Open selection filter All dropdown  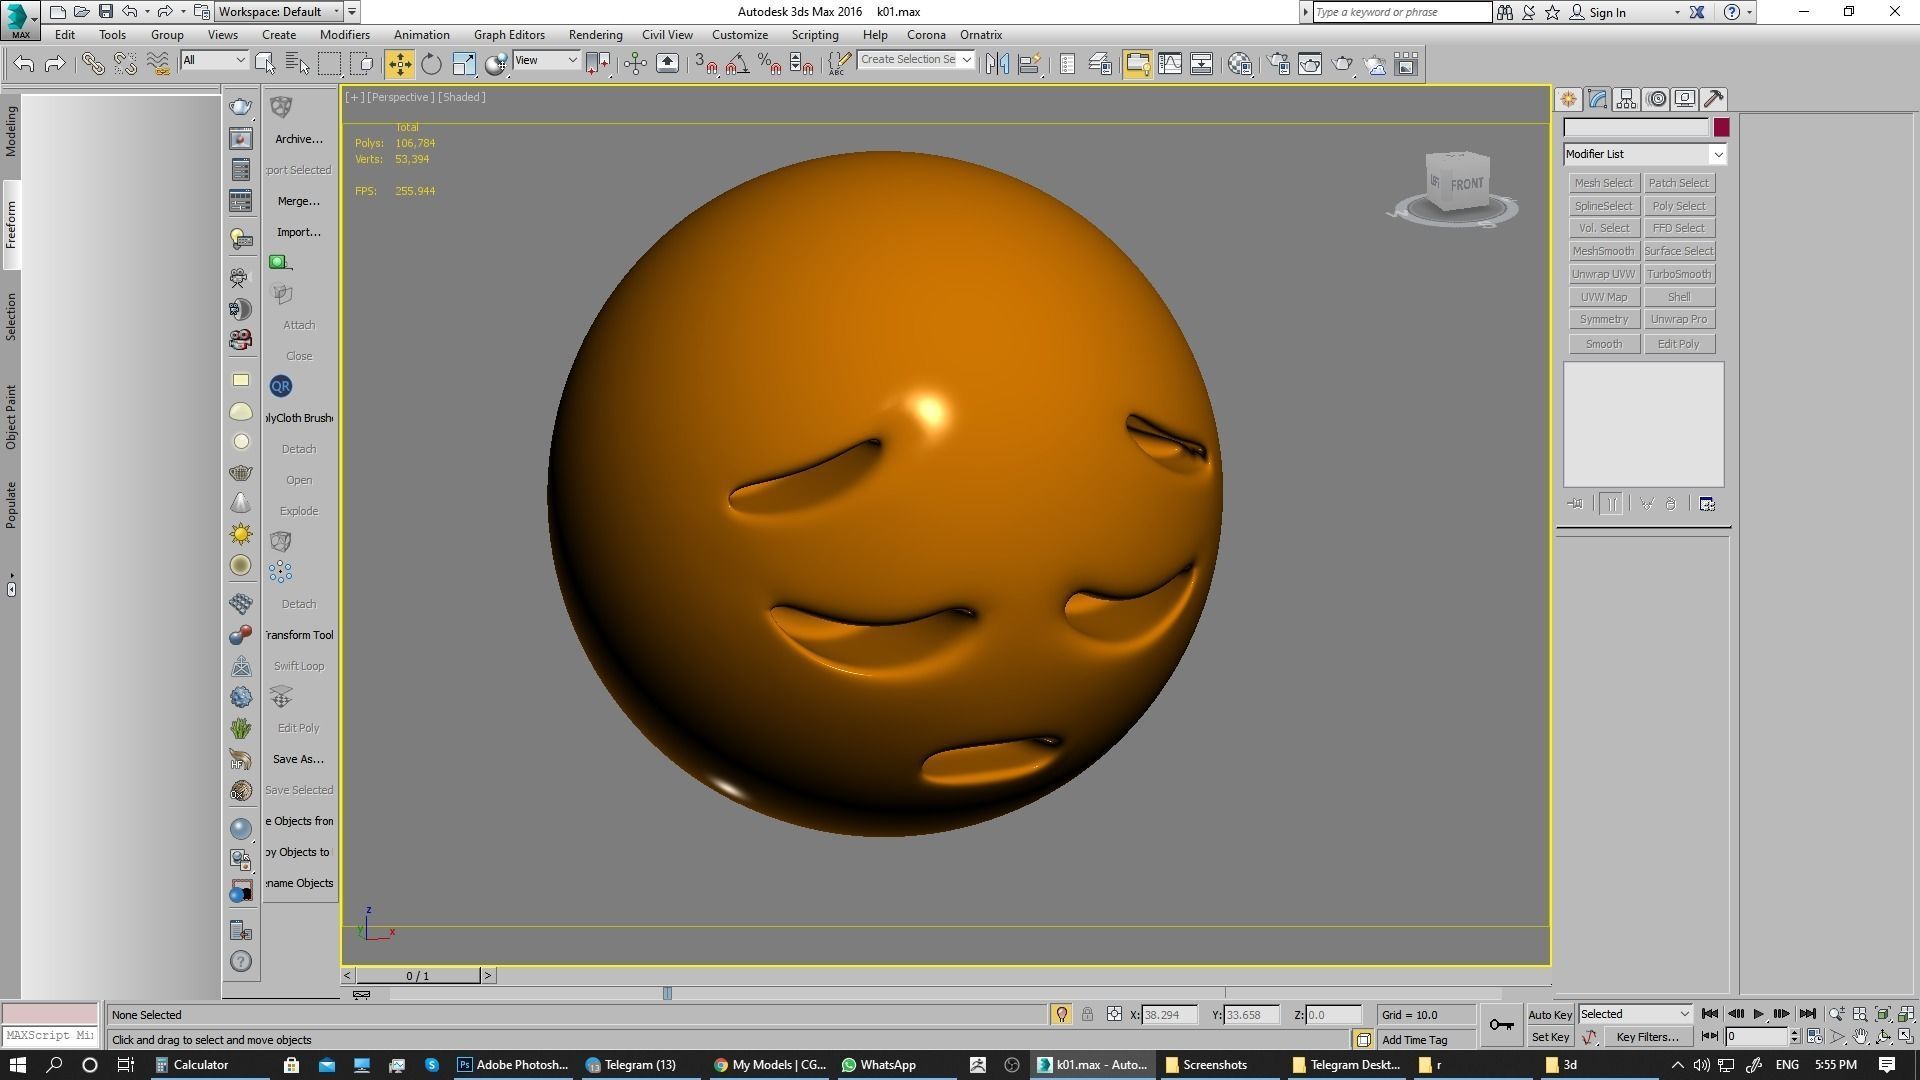(x=214, y=60)
